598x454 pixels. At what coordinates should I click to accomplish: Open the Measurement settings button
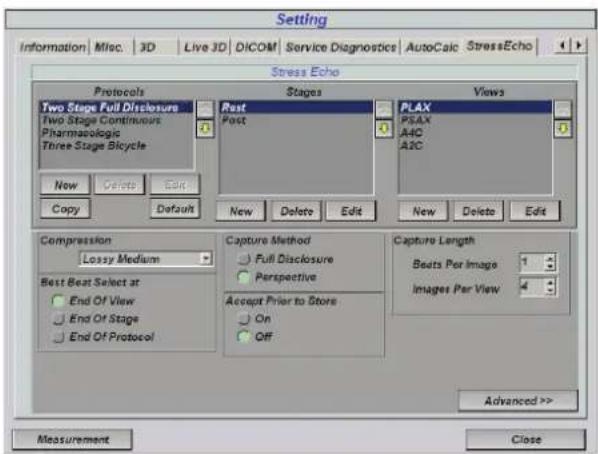tap(73, 439)
